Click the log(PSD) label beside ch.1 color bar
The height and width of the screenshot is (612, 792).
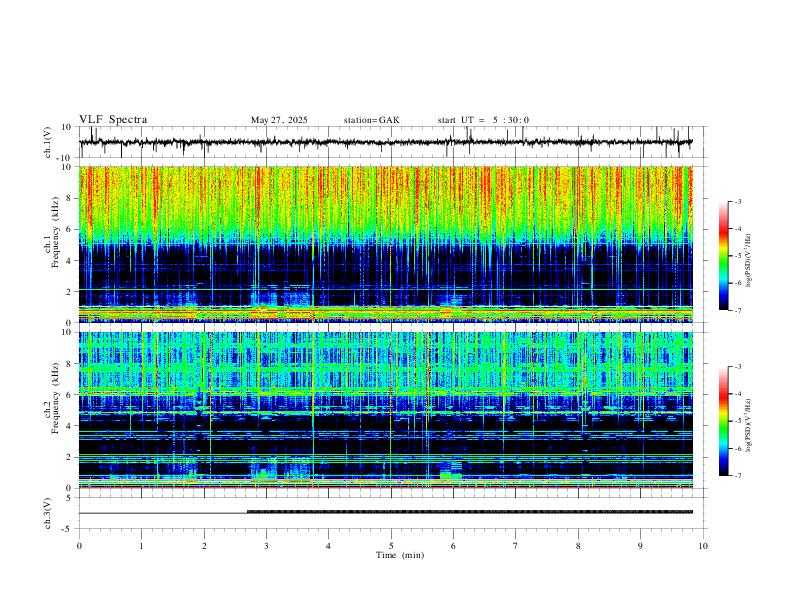coord(748,261)
